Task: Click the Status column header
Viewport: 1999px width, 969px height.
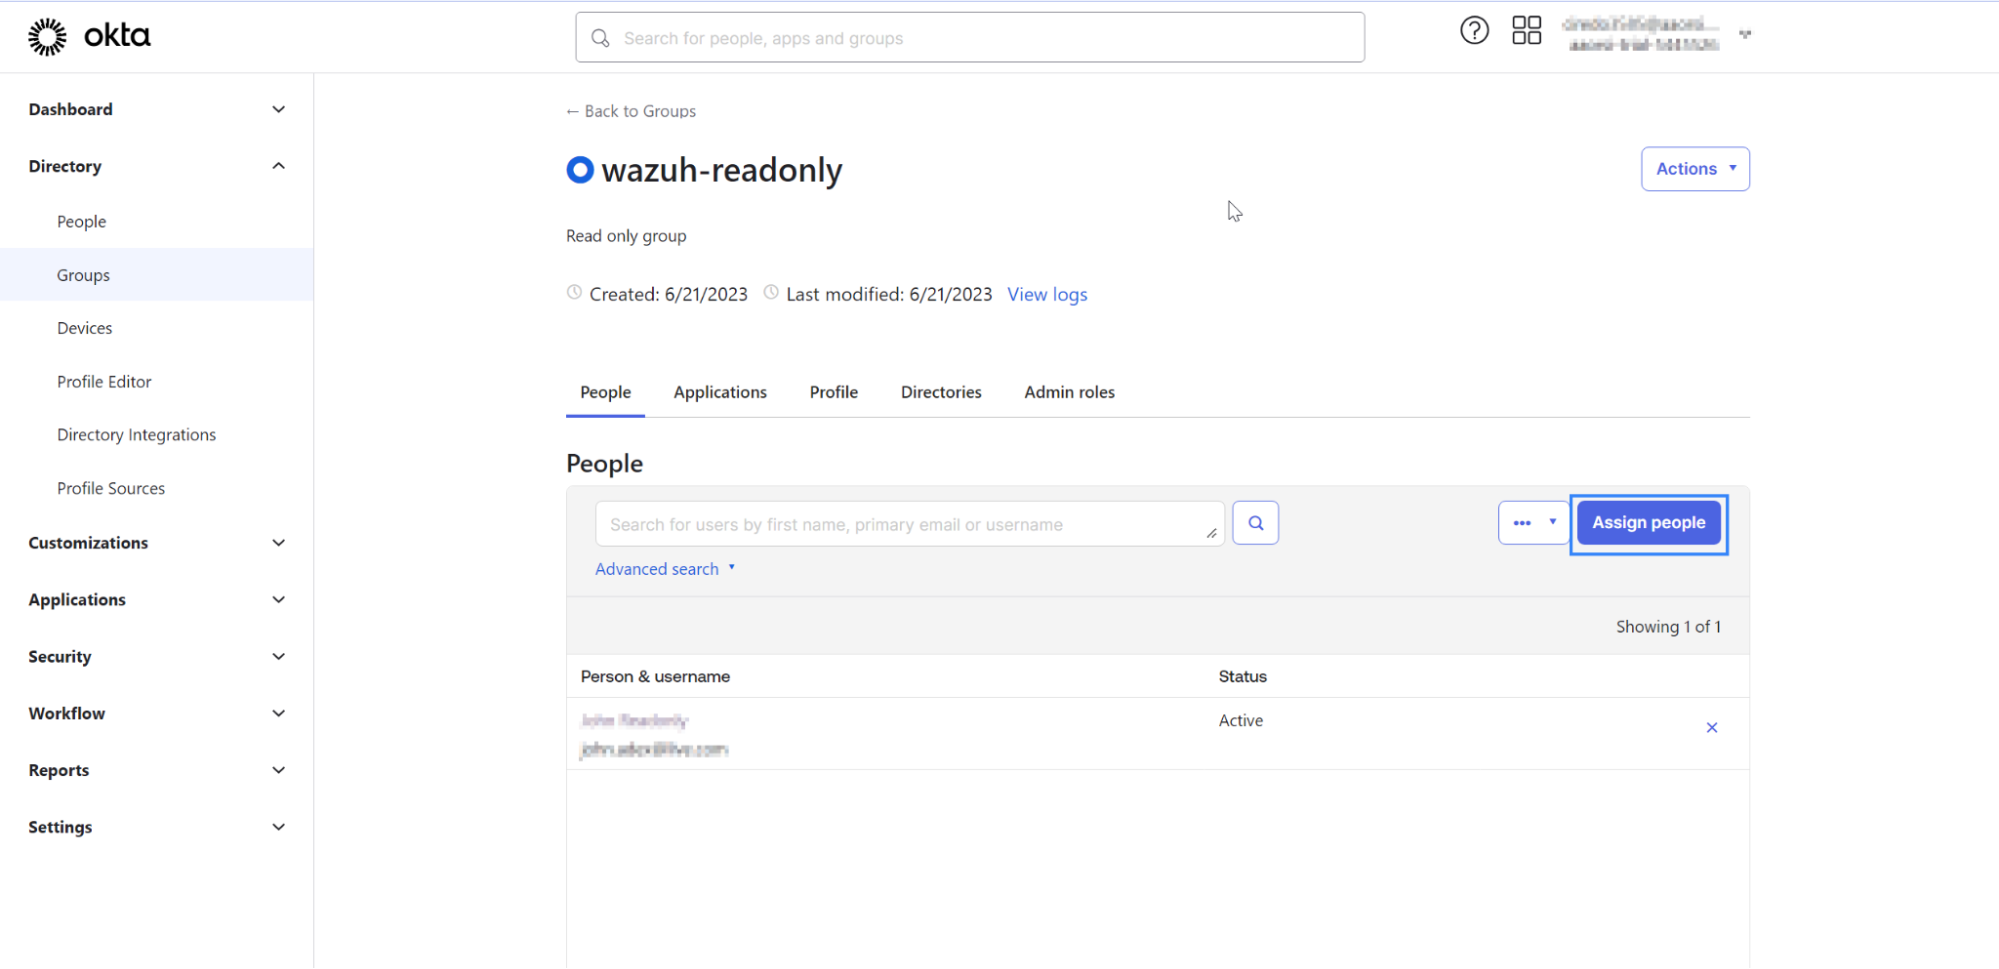Action: pyautogui.click(x=1242, y=677)
